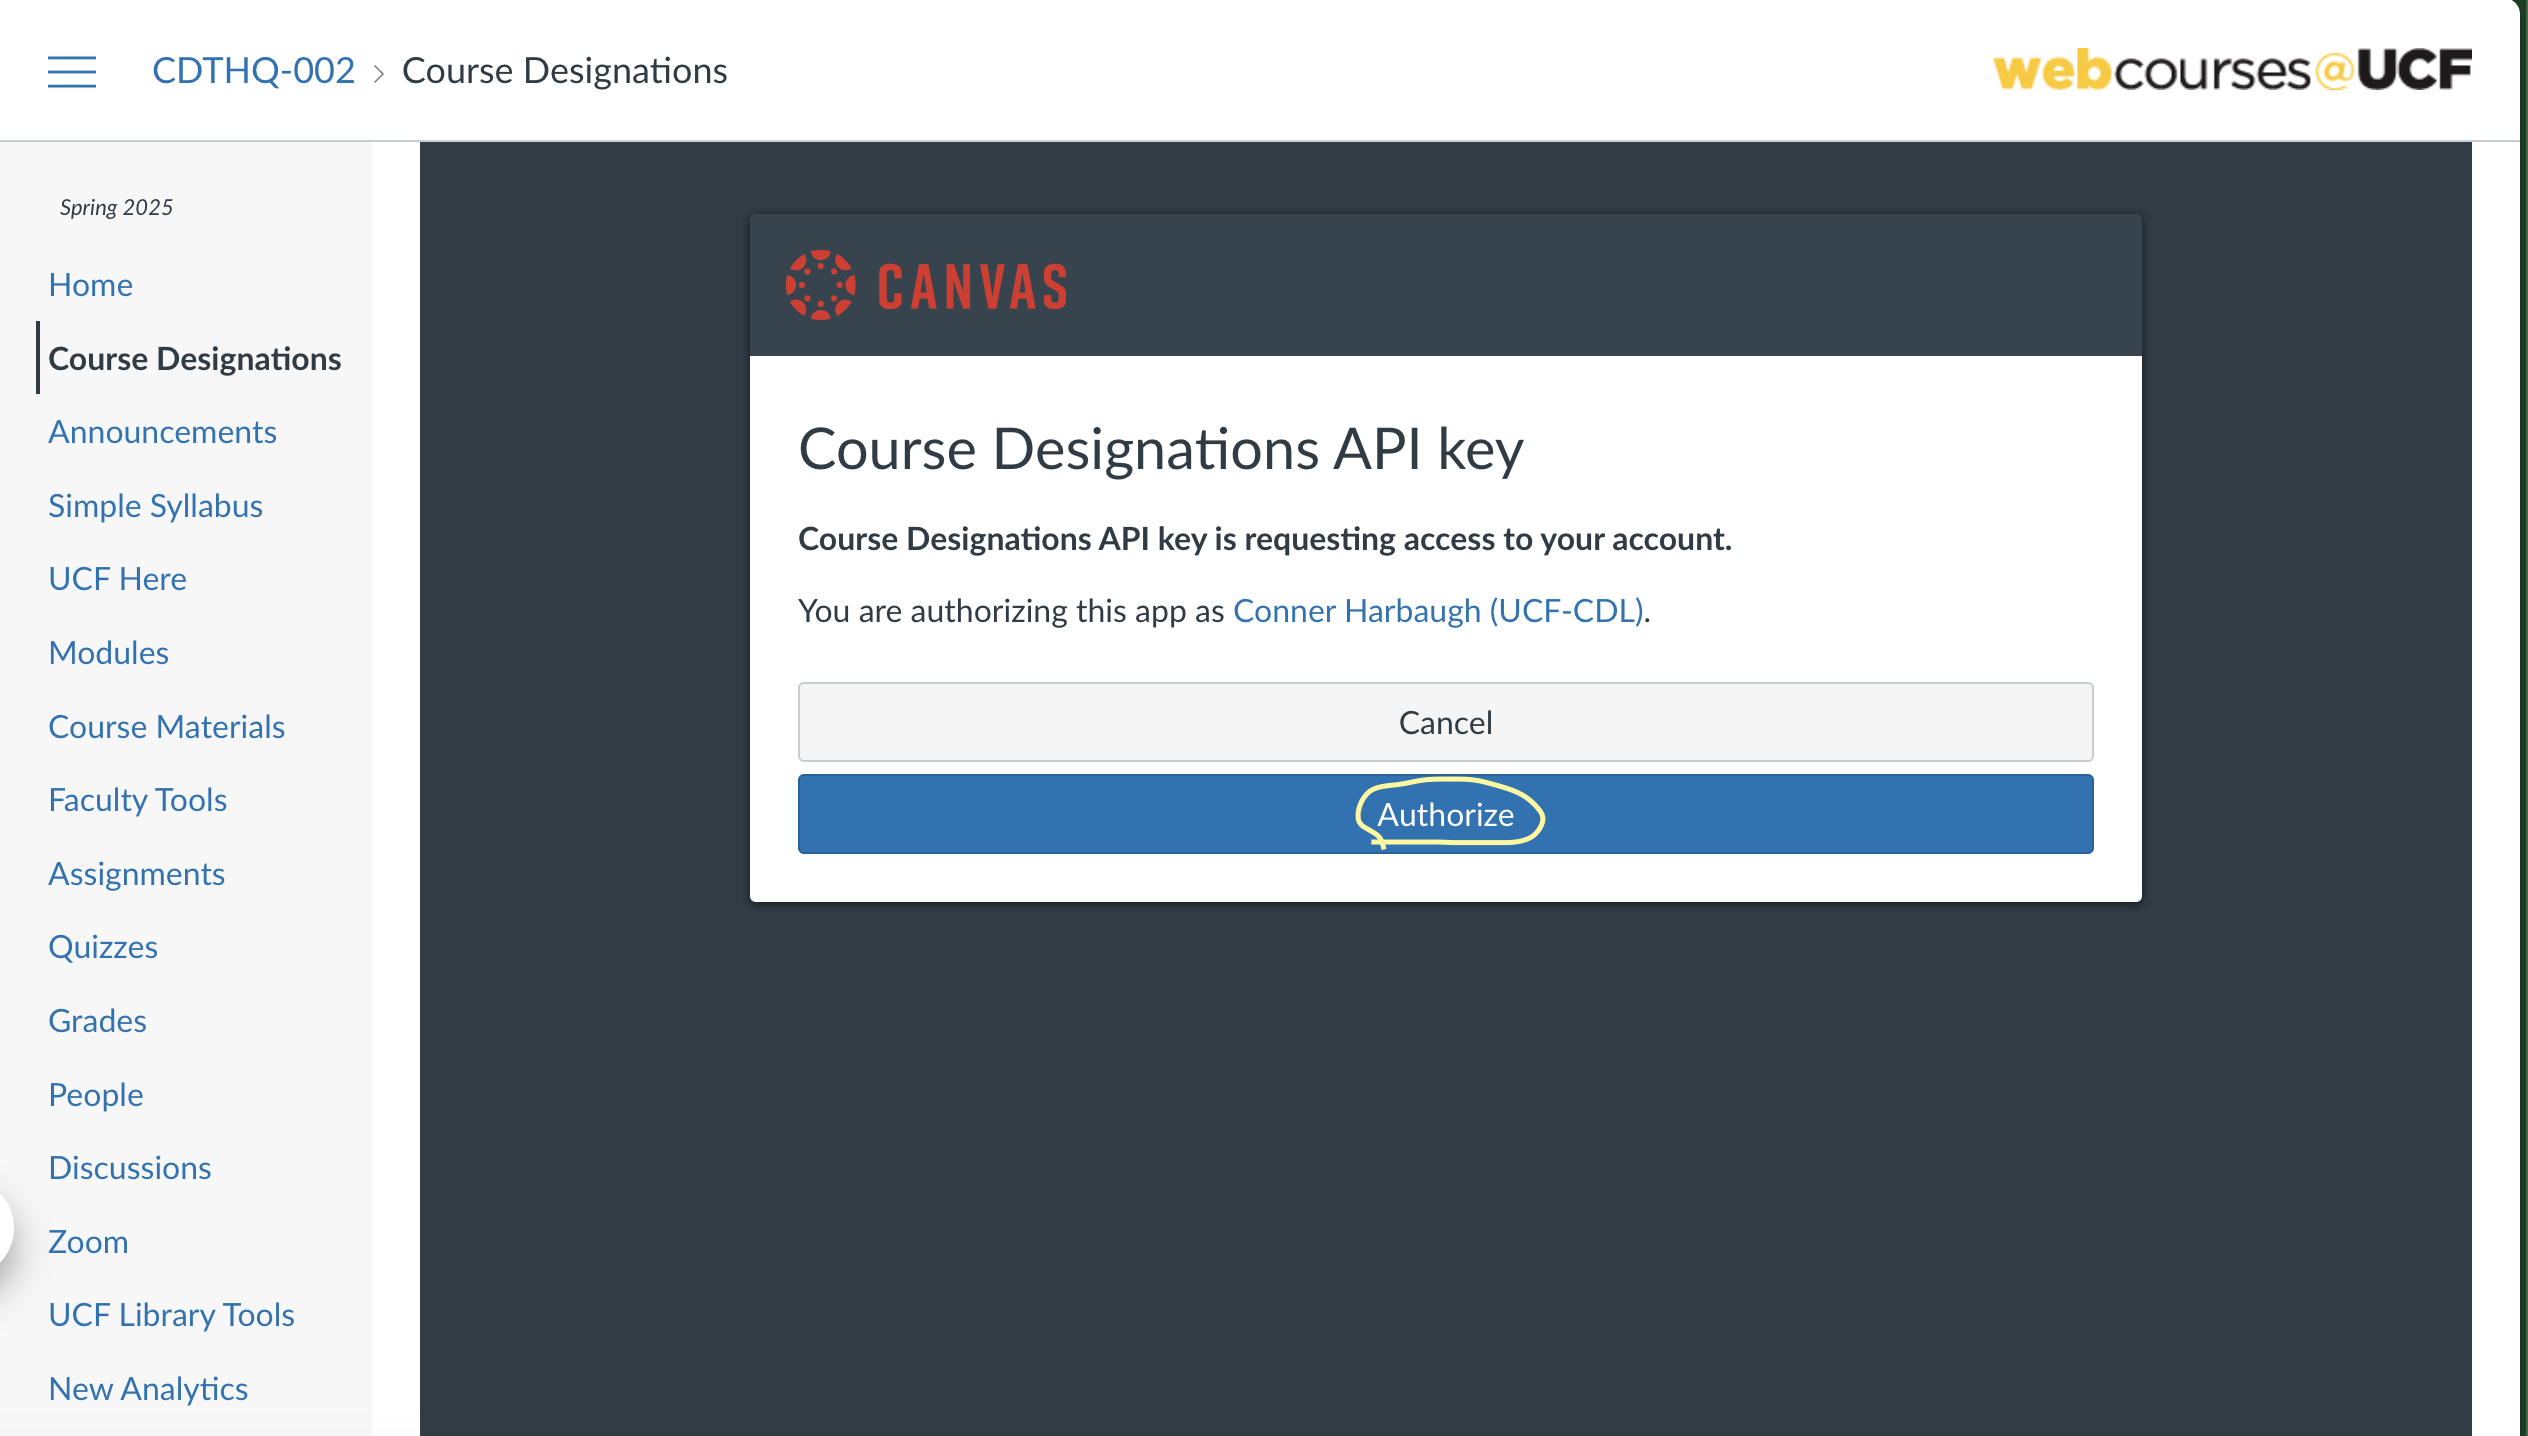Go to Quizzes
The width and height of the screenshot is (2528, 1436).
point(103,947)
